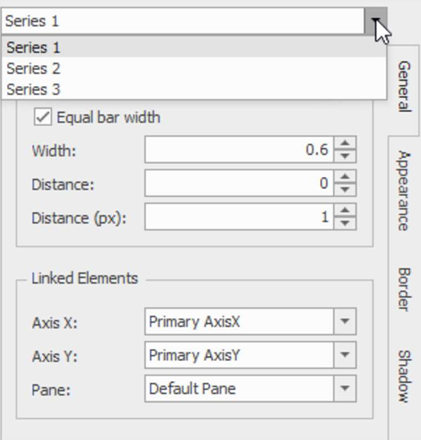Focus the Distance (px) value field

click(239, 217)
